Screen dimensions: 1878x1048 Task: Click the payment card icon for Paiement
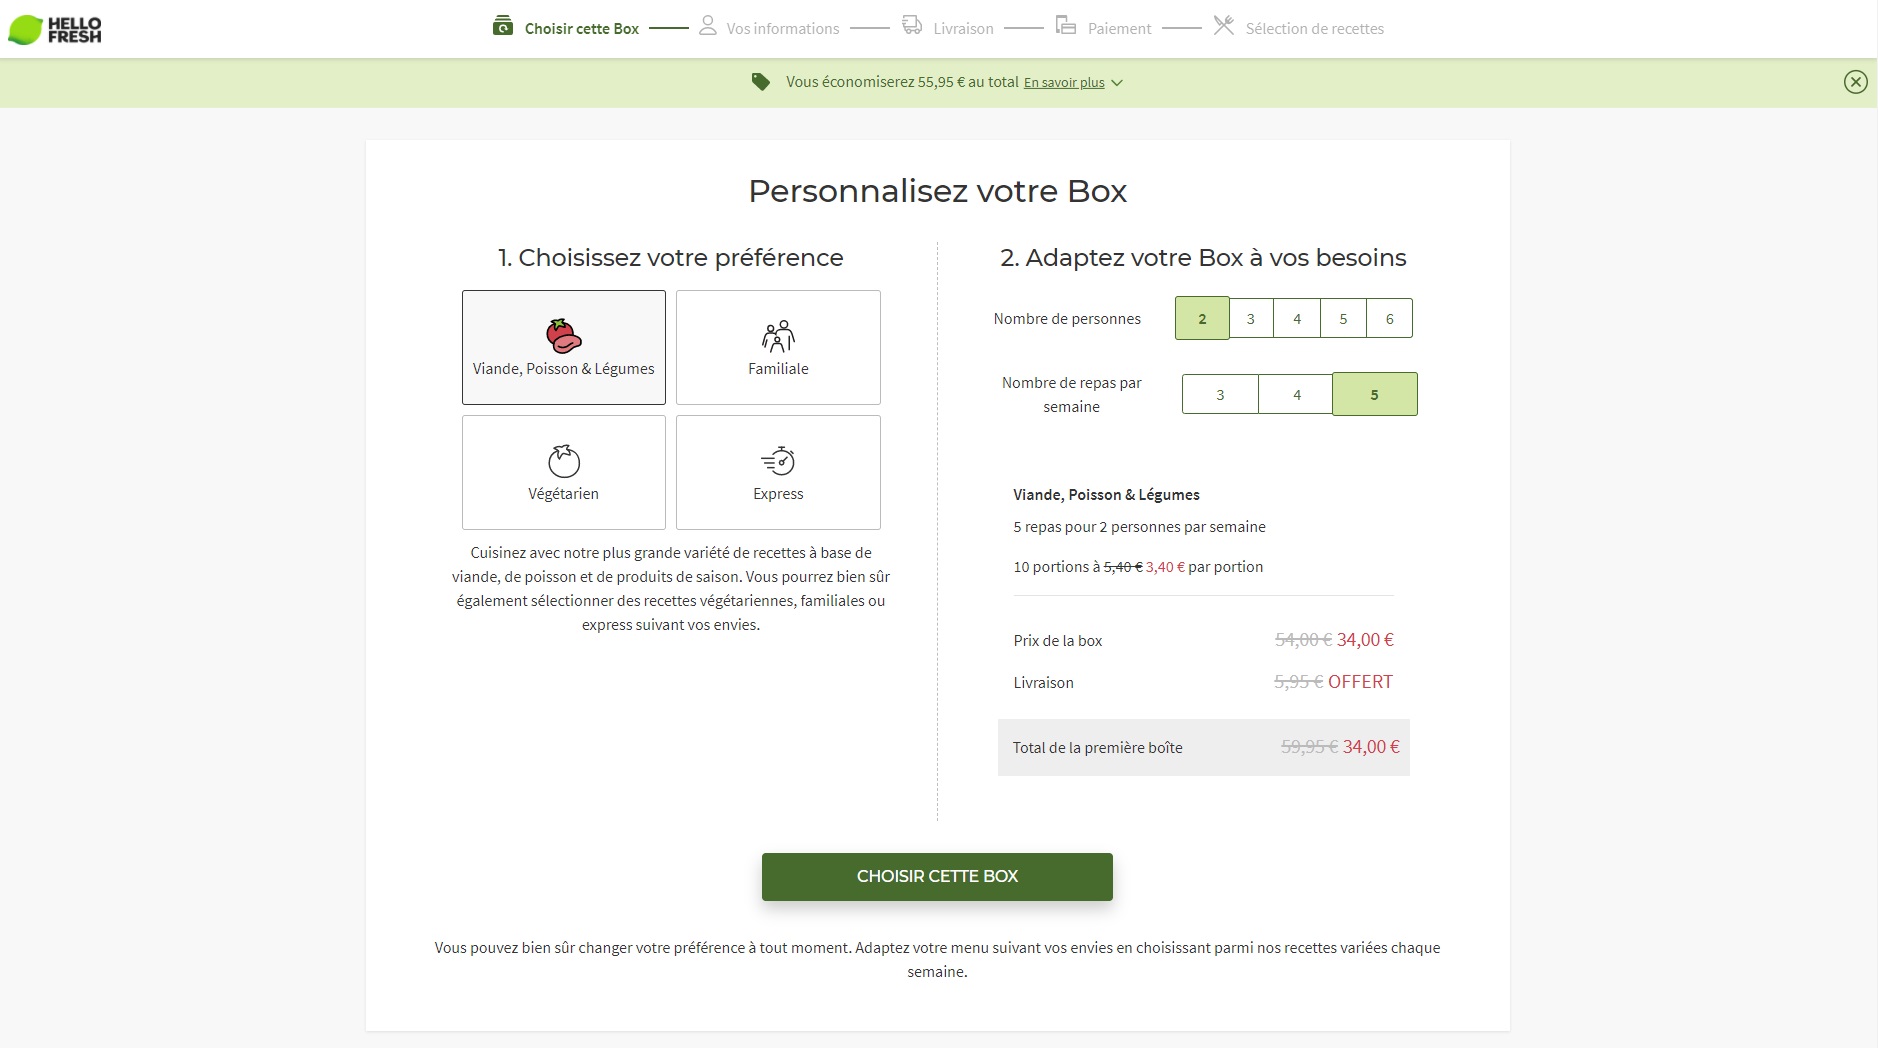coord(1066,26)
